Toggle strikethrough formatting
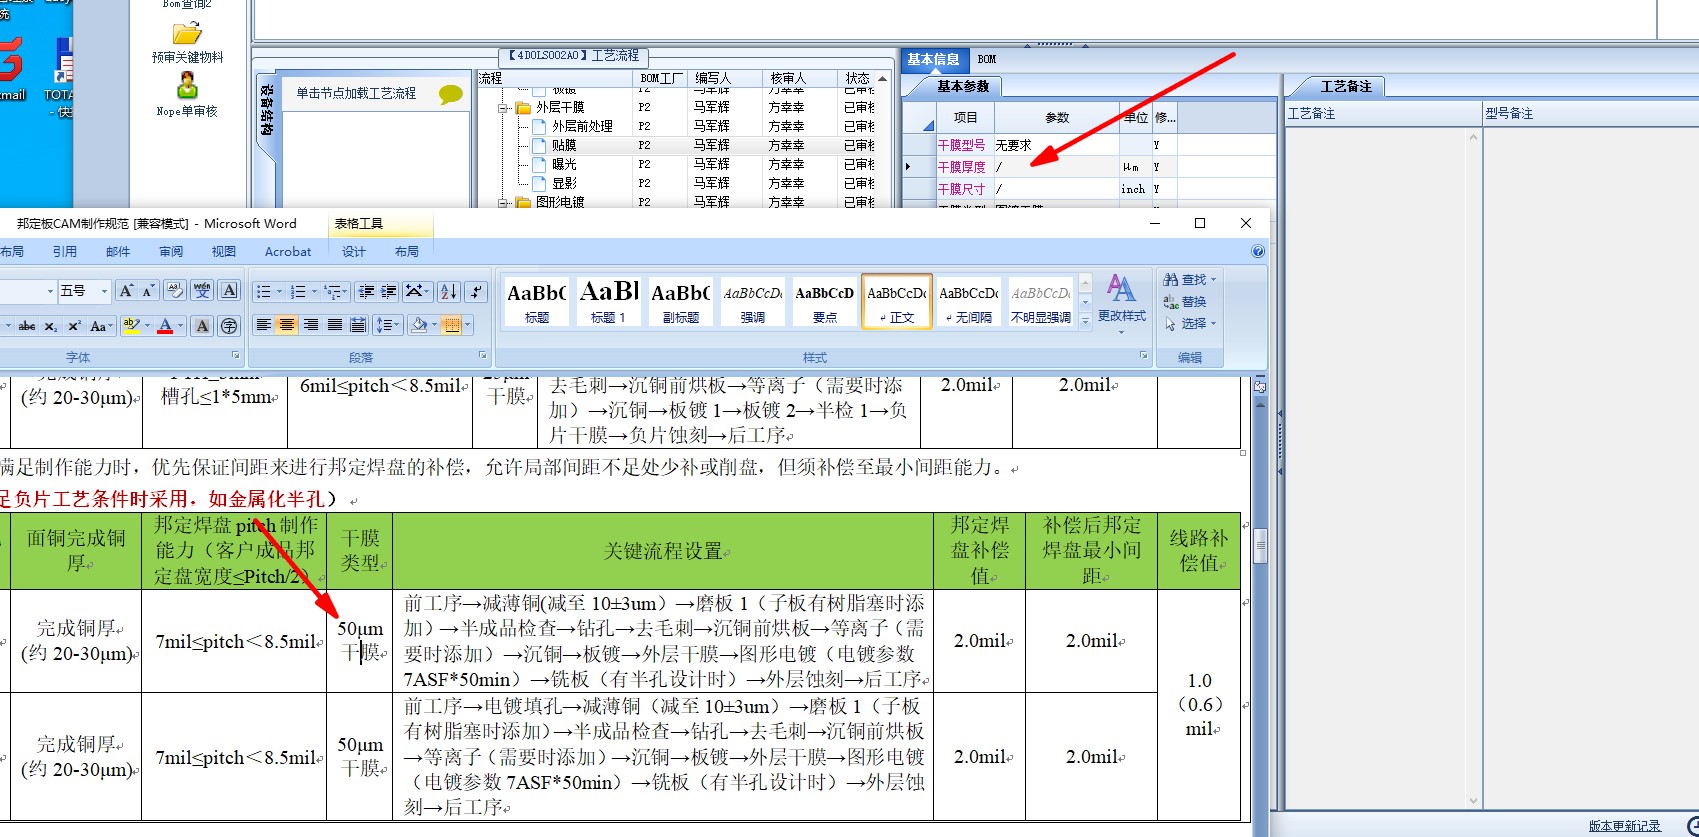Image resolution: width=1699 pixels, height=837 pixels. (27, 326)
